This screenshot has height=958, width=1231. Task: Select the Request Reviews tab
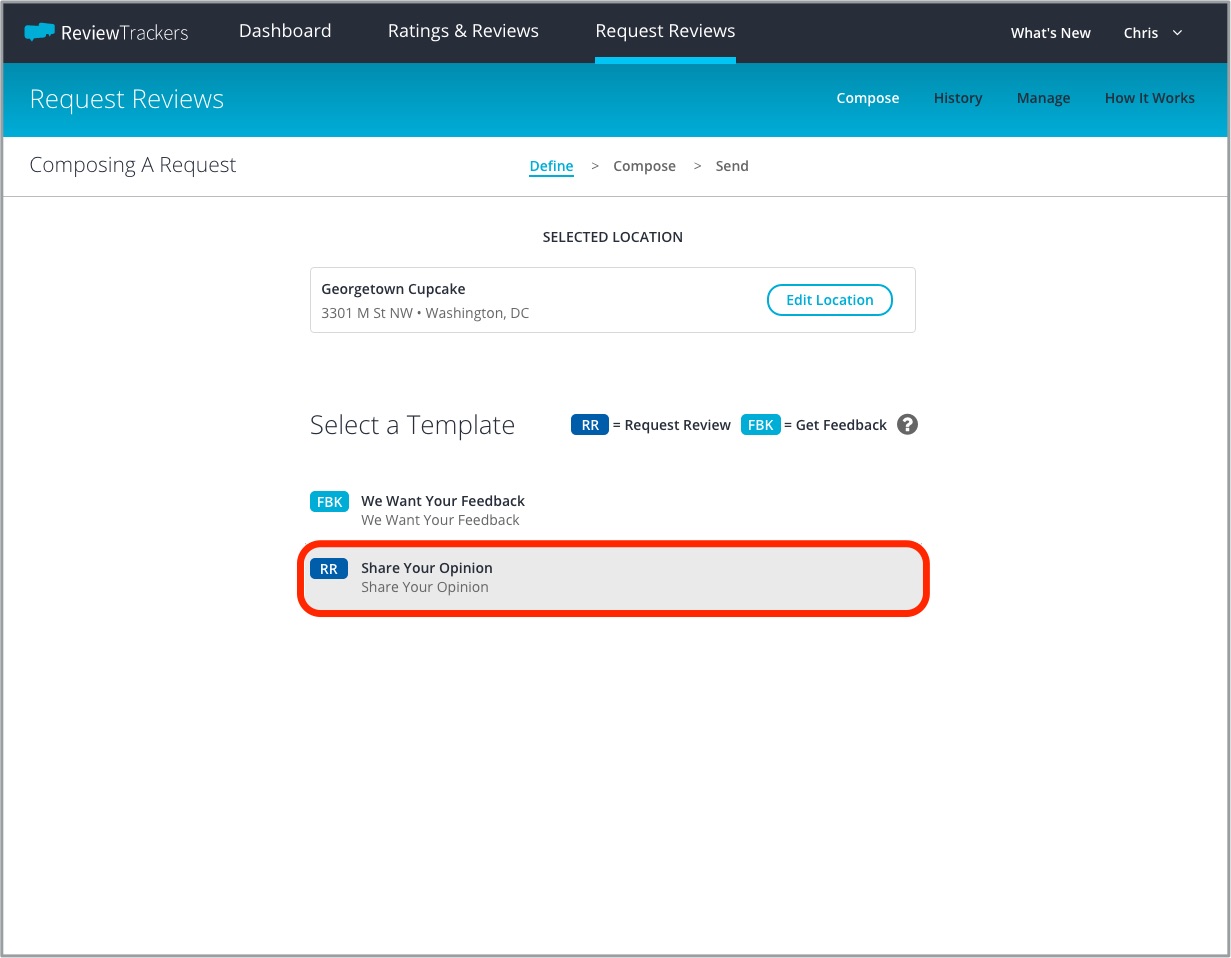coord(665,31)
